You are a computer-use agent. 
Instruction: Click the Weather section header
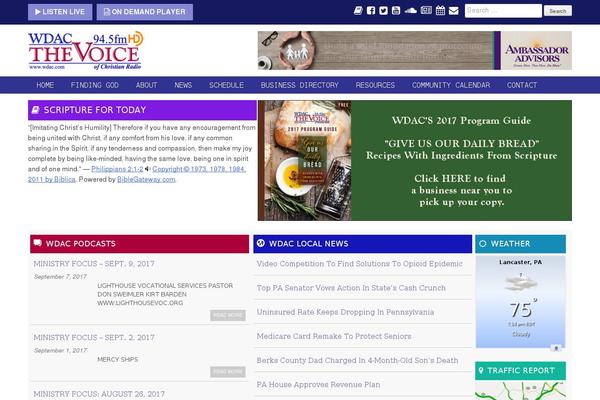(x=520, y=244)
